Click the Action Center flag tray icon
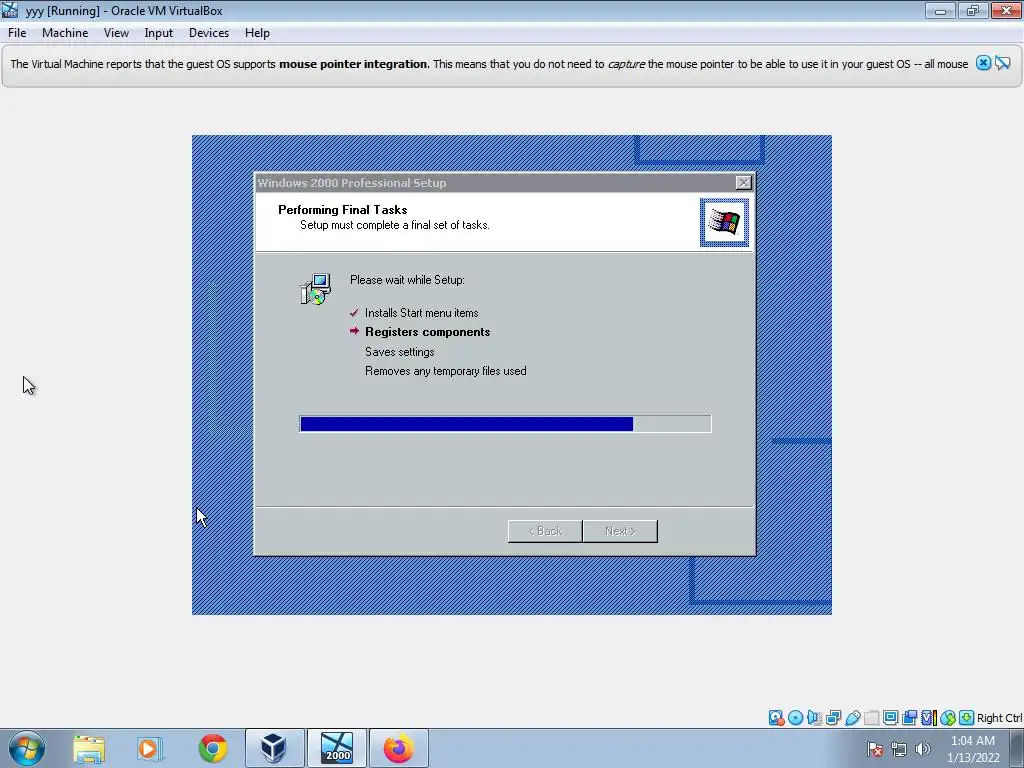The width and height of the screenshot is (1024, 768). pos(874,749)
